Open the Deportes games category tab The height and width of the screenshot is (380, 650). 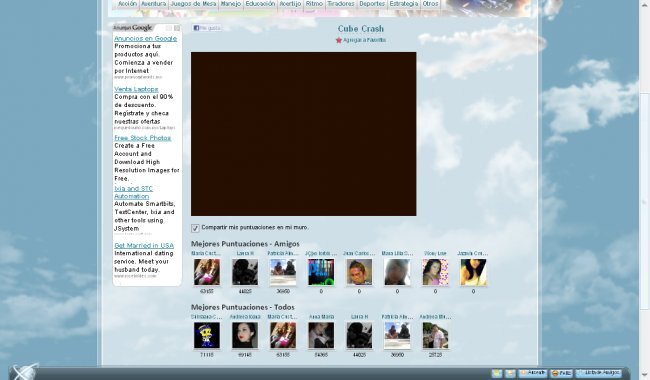[x=371, y=4]
